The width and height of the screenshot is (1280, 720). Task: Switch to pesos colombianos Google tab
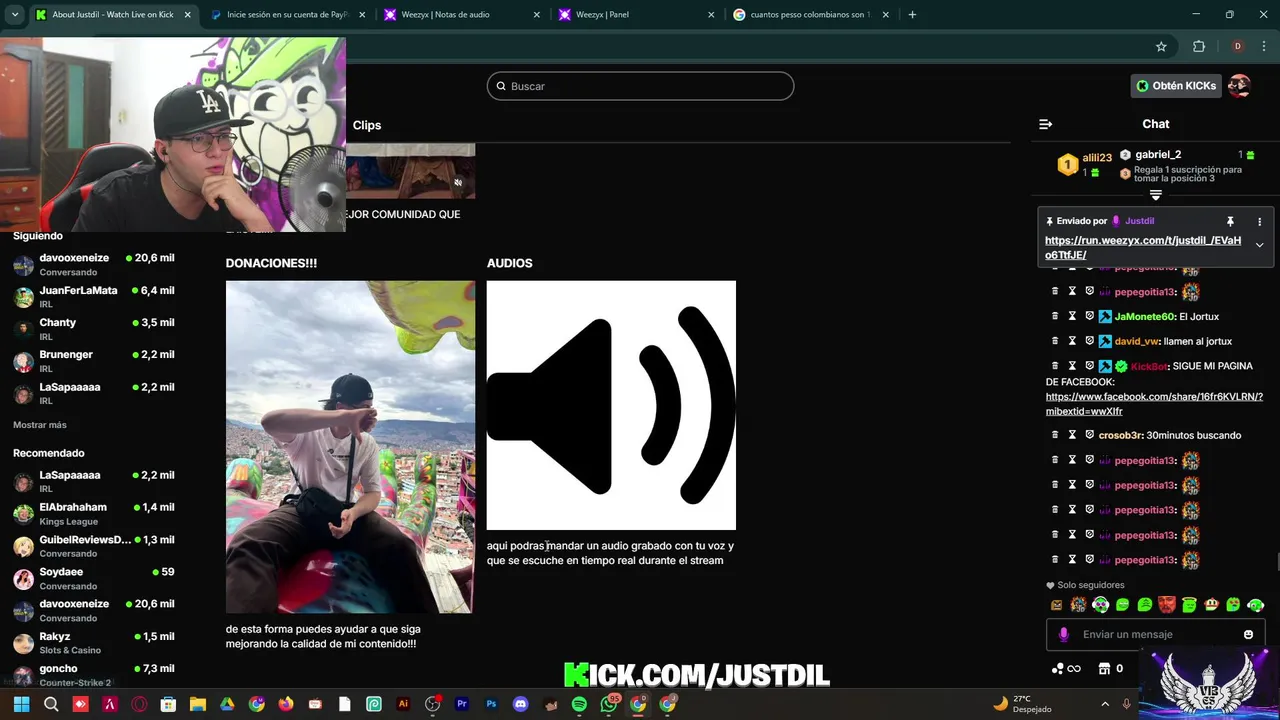(811, 15)
